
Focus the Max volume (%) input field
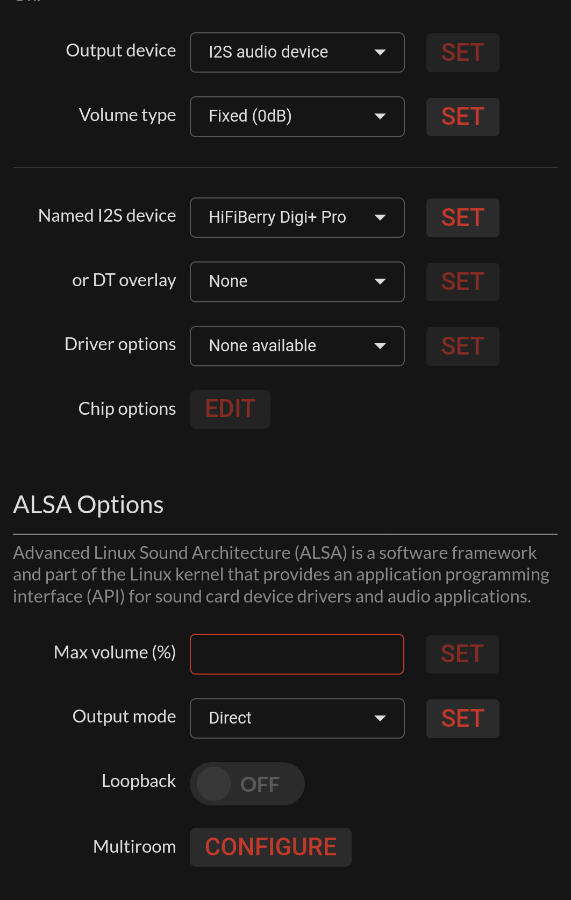297,654
